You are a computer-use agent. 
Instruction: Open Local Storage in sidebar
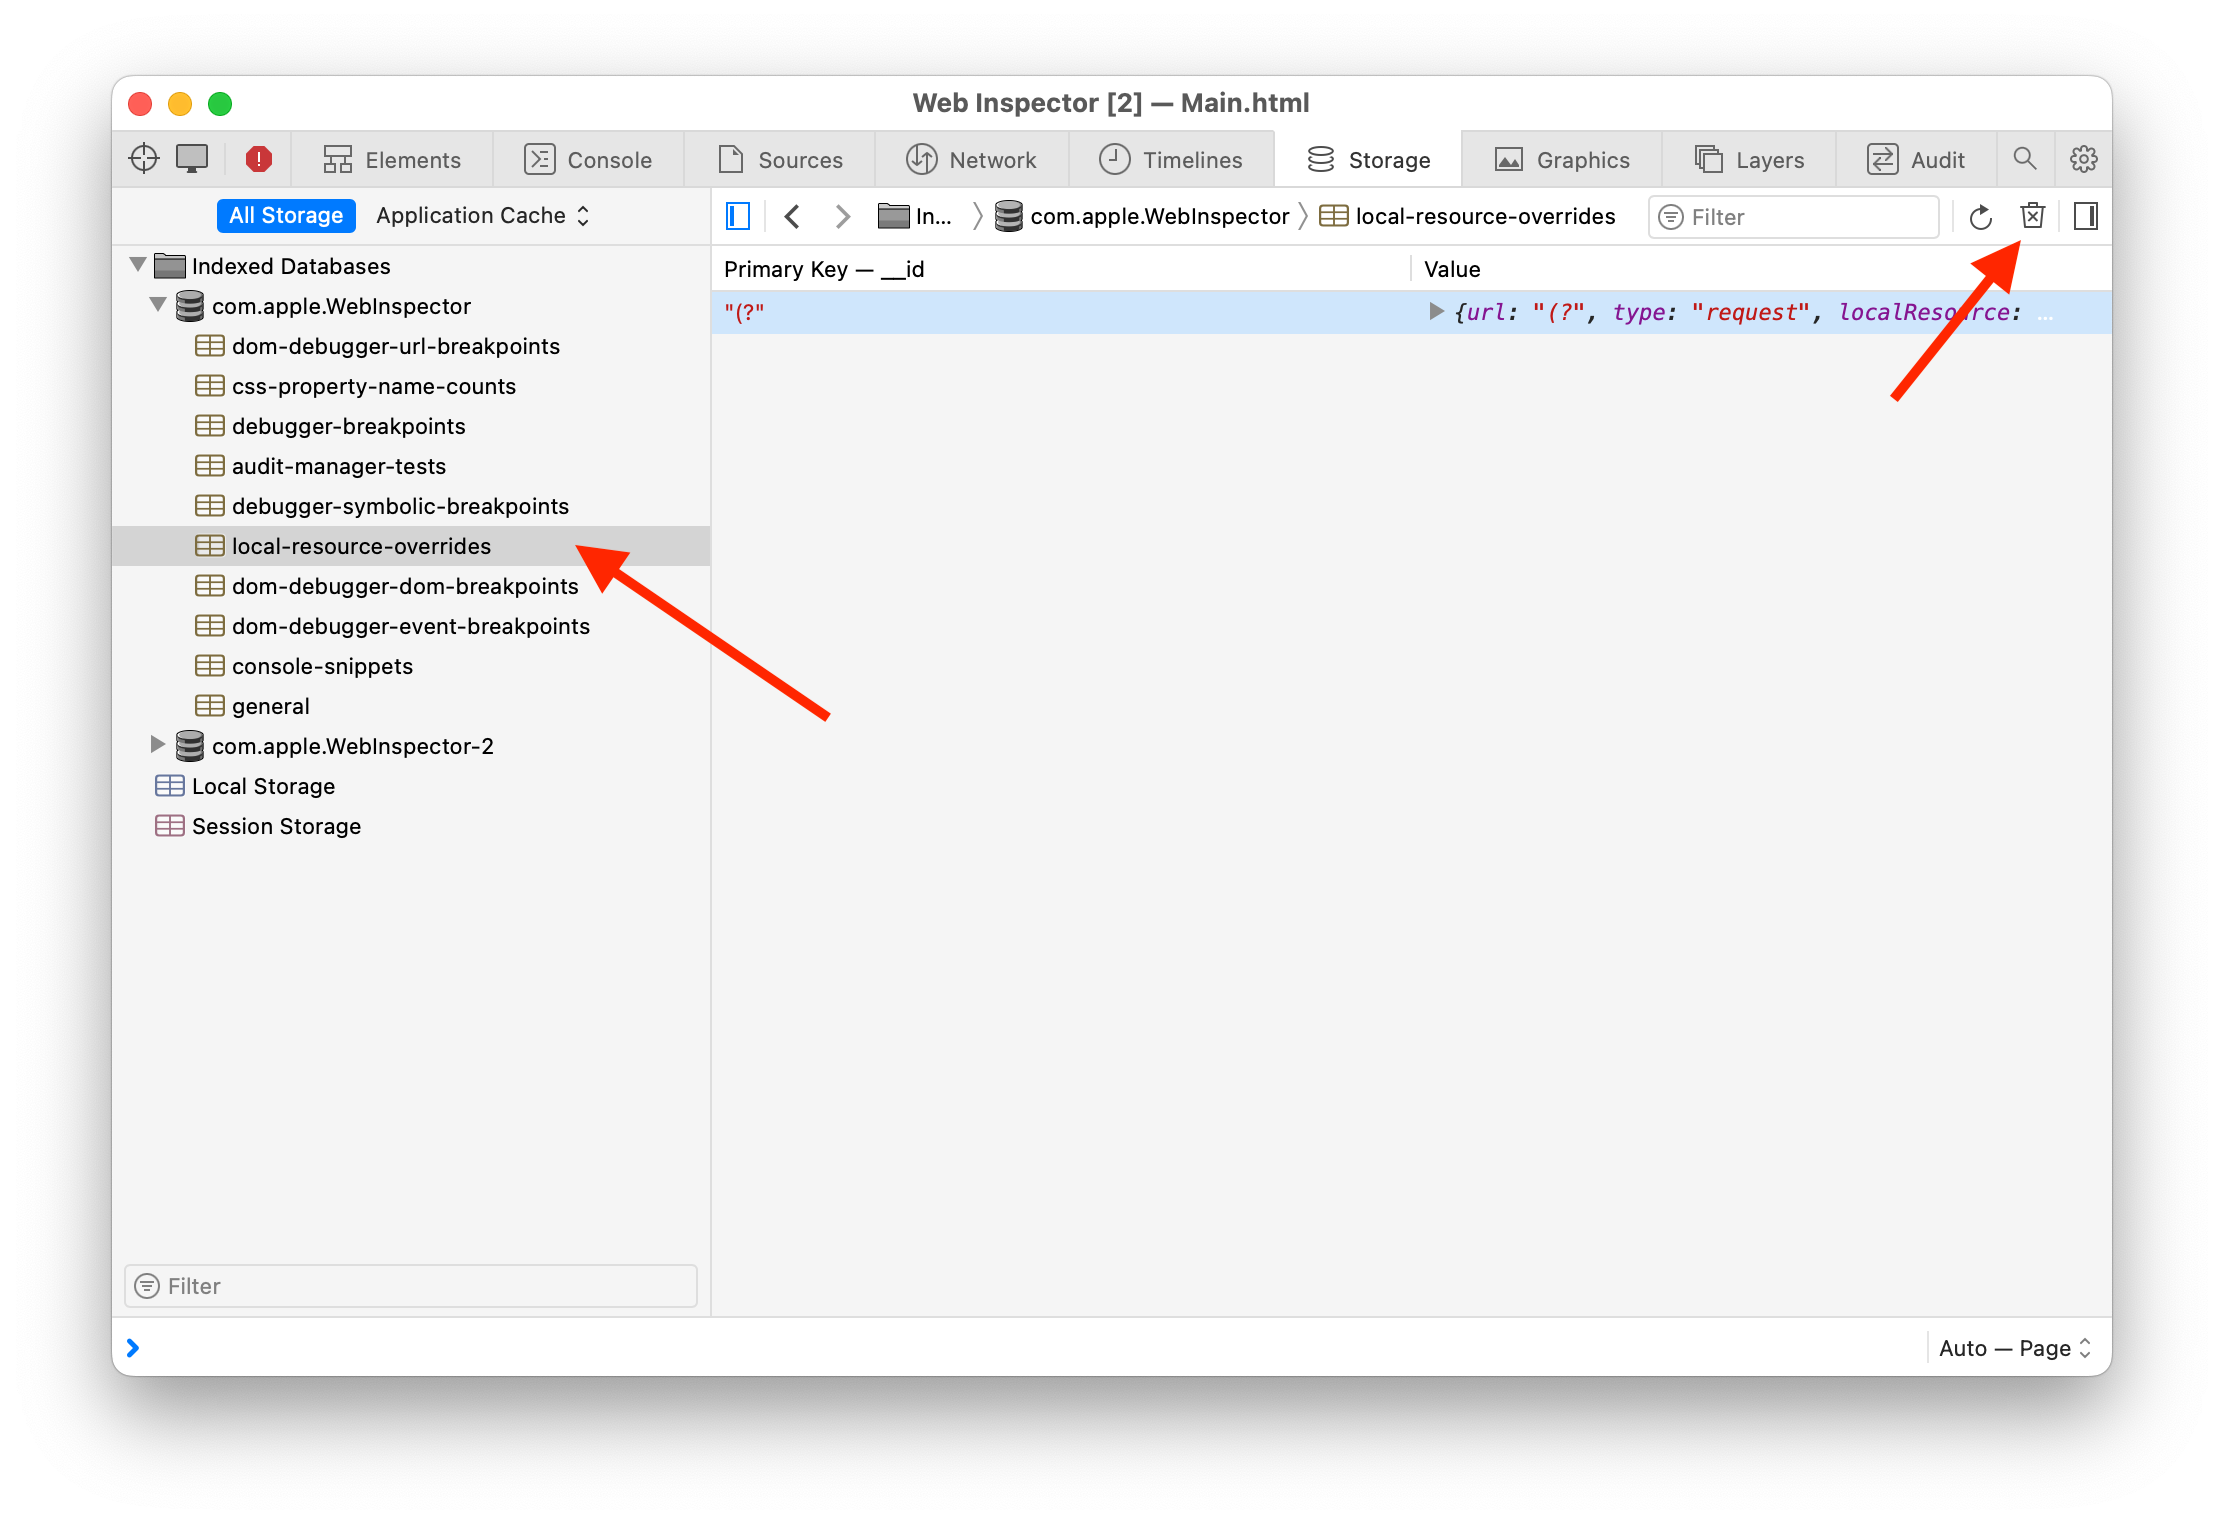point(412,786)
